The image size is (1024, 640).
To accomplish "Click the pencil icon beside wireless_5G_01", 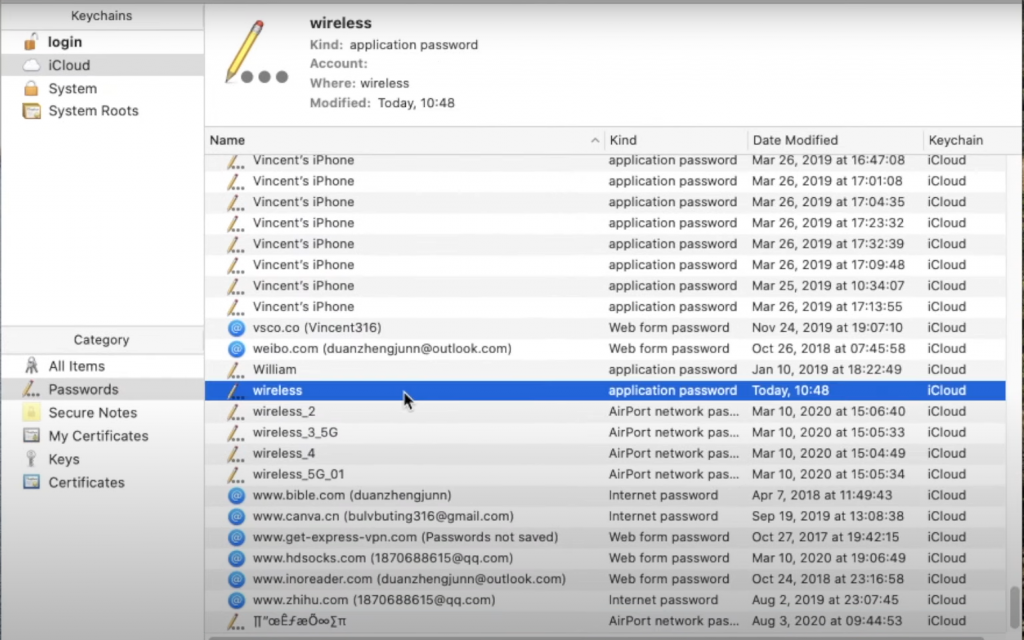I will [x=236, y=474].
